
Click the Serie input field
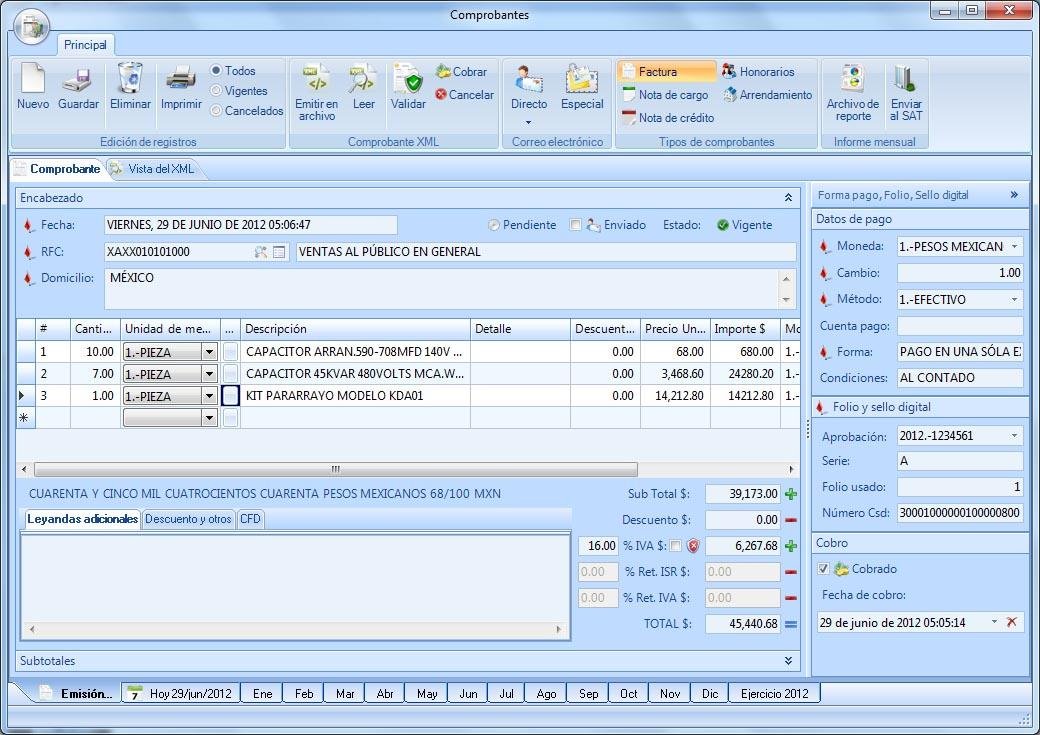959,461
